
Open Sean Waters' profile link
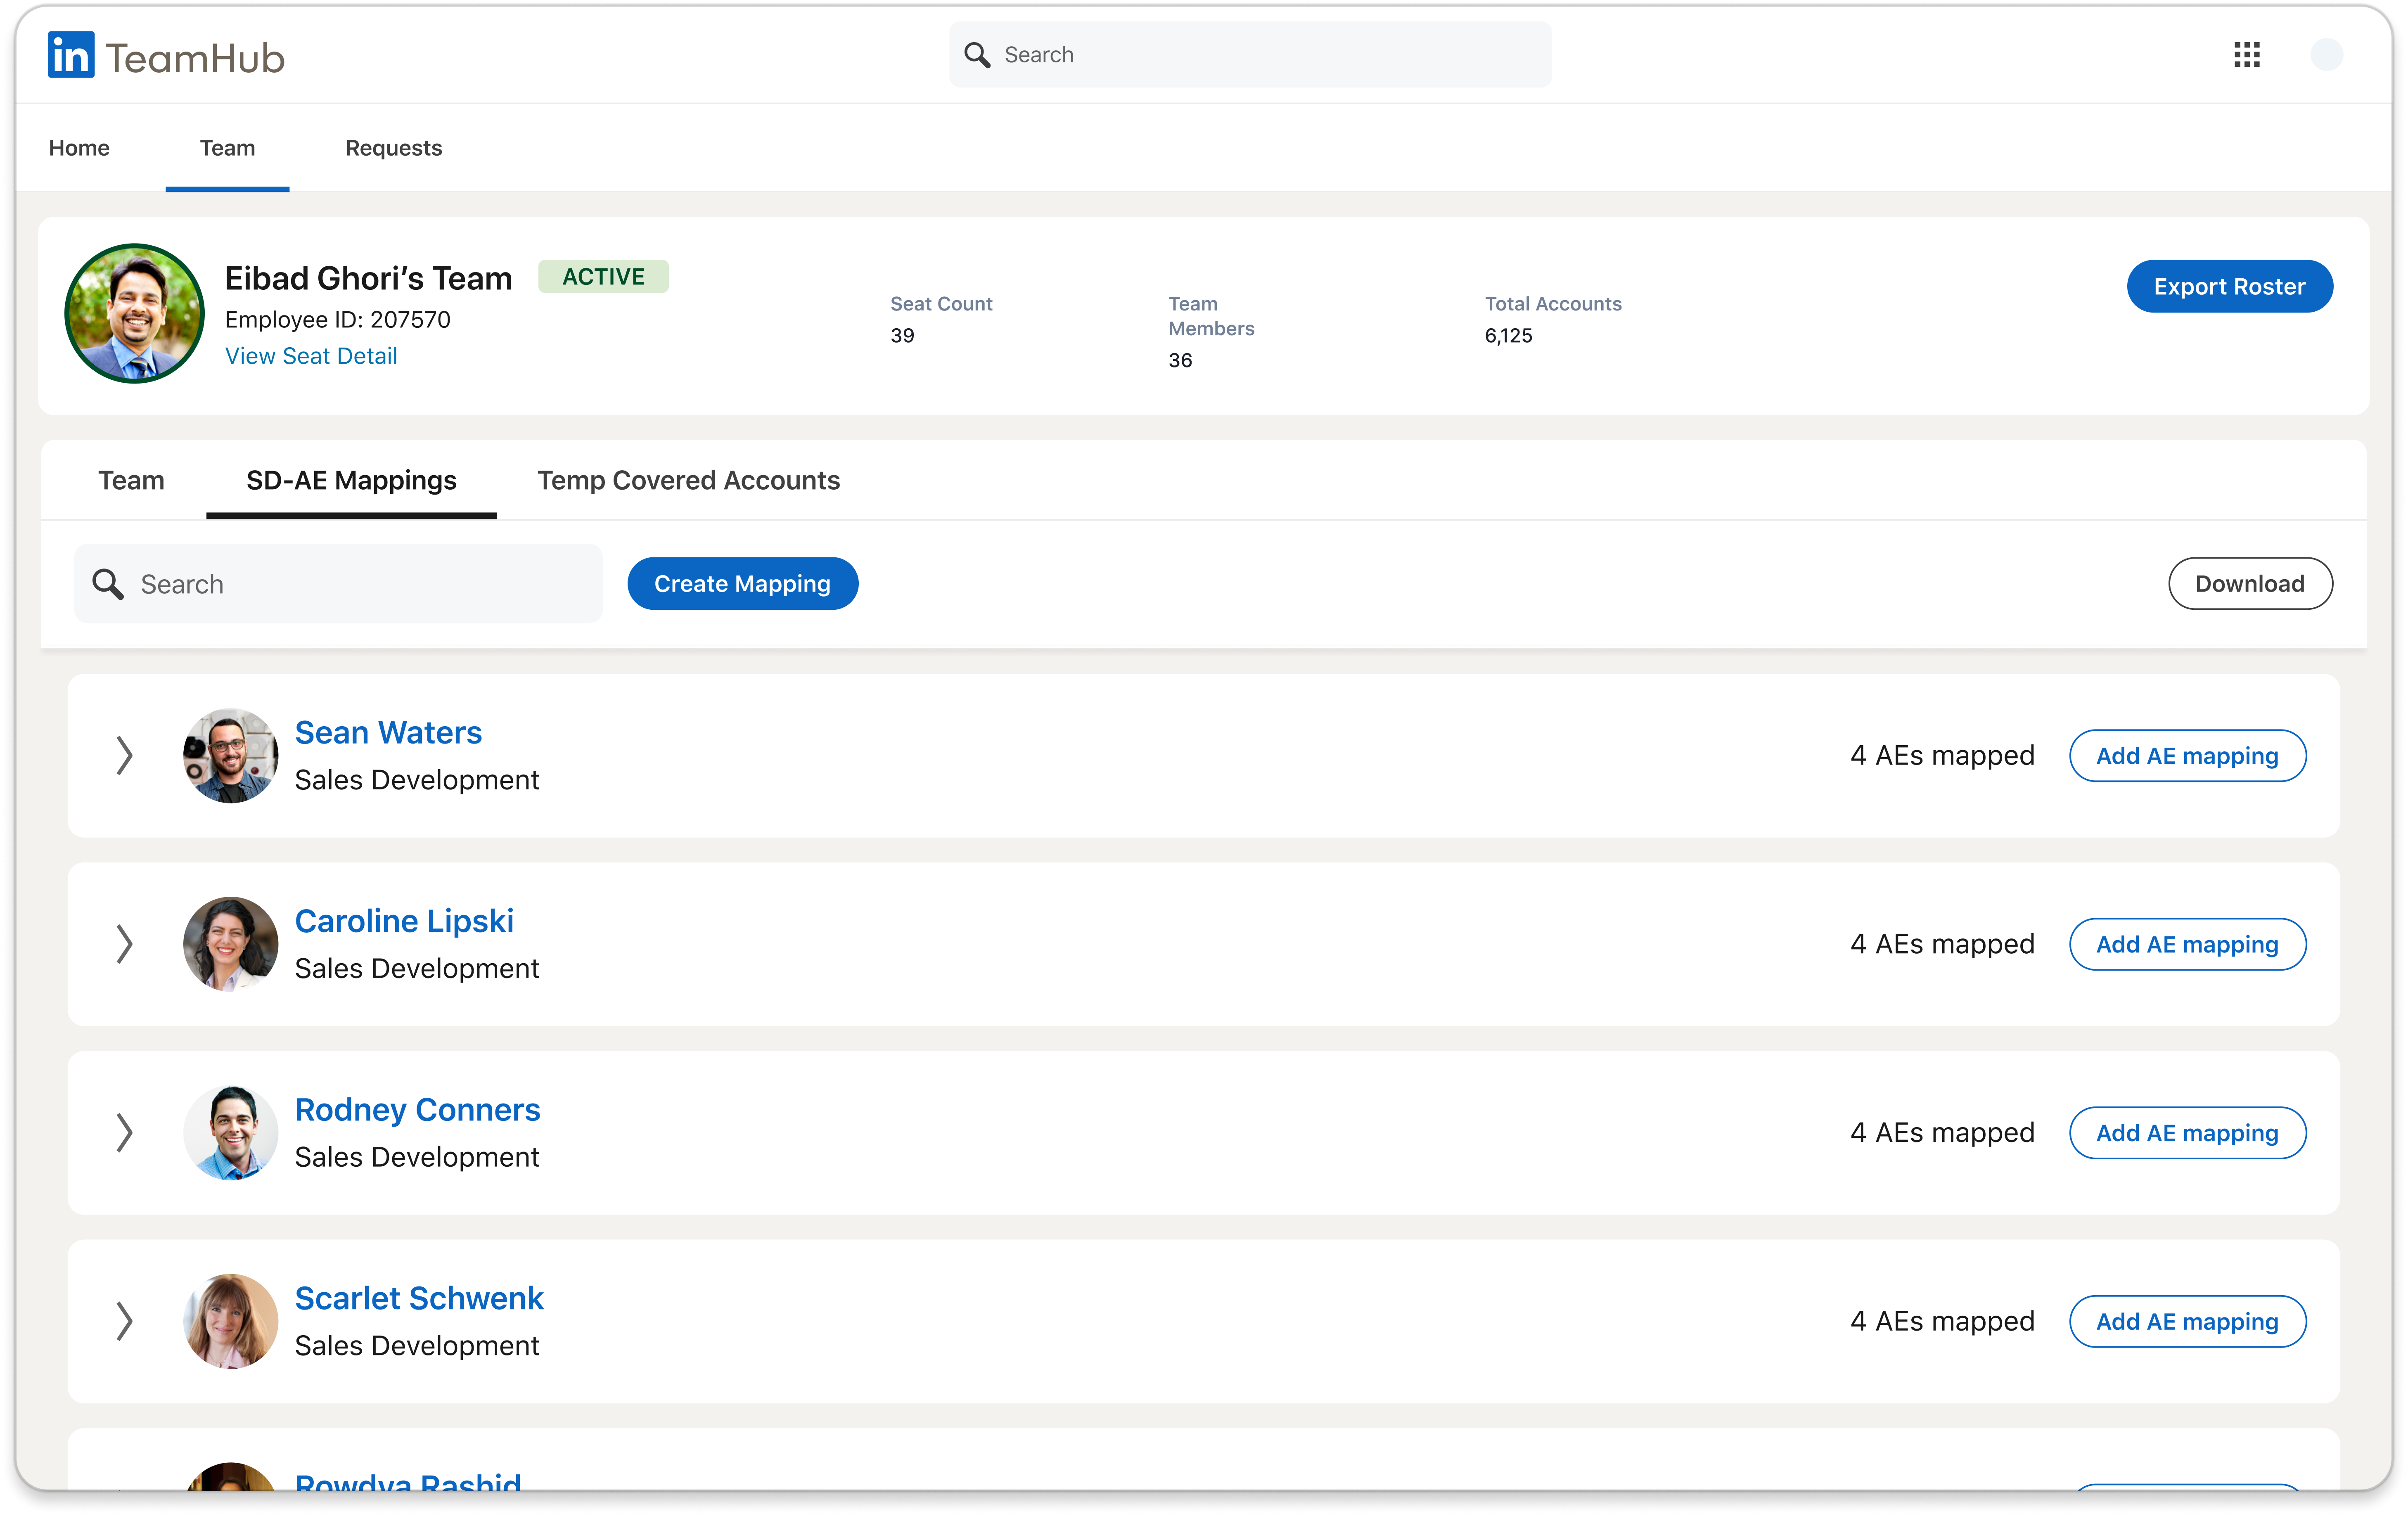click(388, 733)
